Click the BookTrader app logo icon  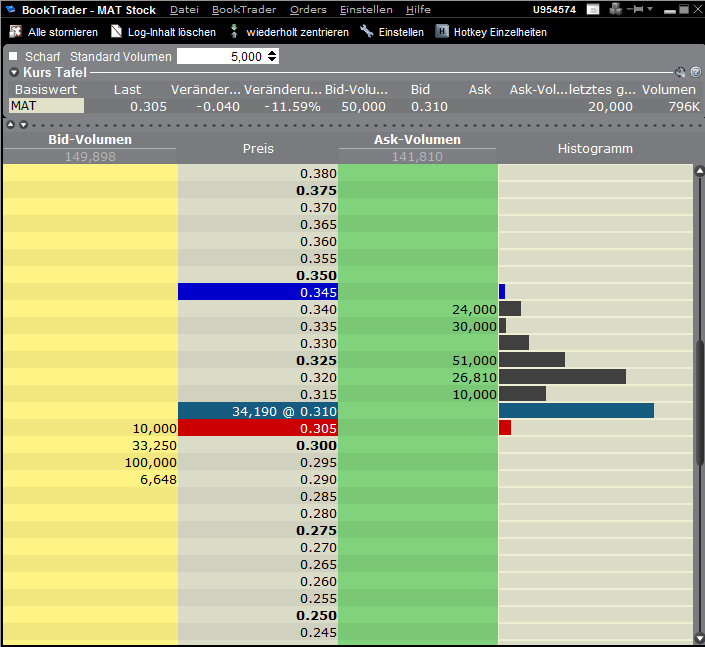10,9
